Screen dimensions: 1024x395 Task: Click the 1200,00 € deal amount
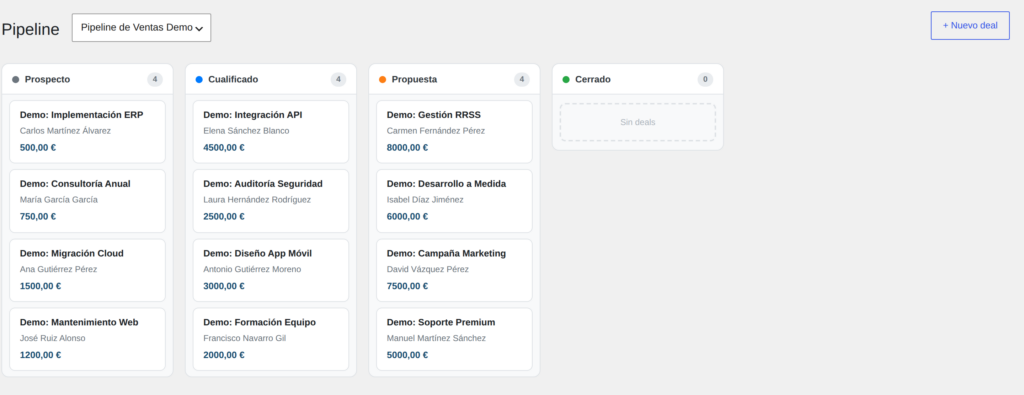40,355
